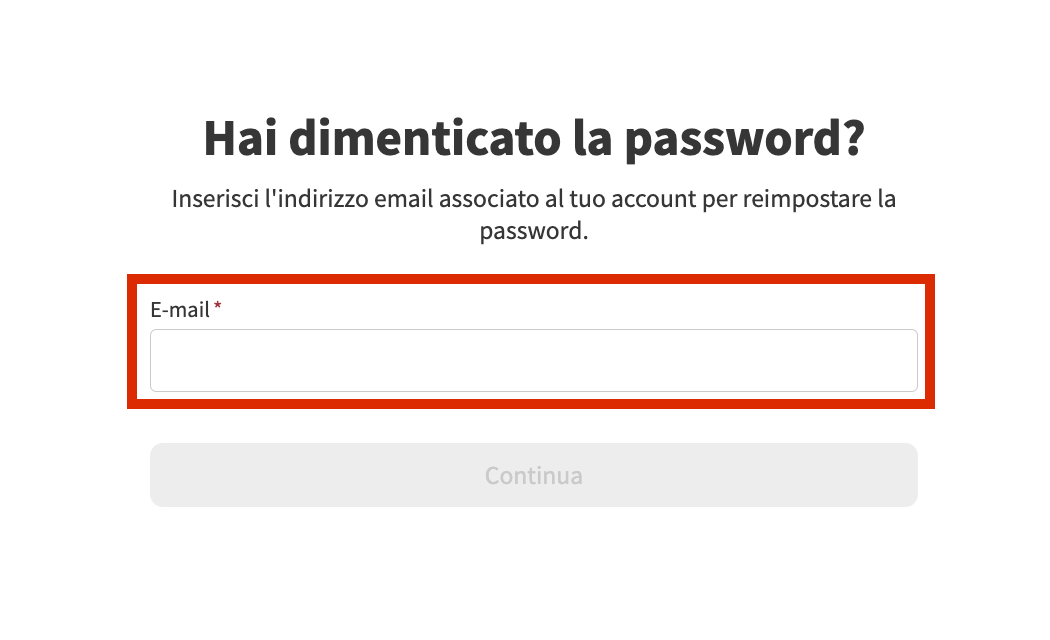Click the red required asterisk
Image resolution: width=1050 pixels, height=640 pixels.
[218, 308]
